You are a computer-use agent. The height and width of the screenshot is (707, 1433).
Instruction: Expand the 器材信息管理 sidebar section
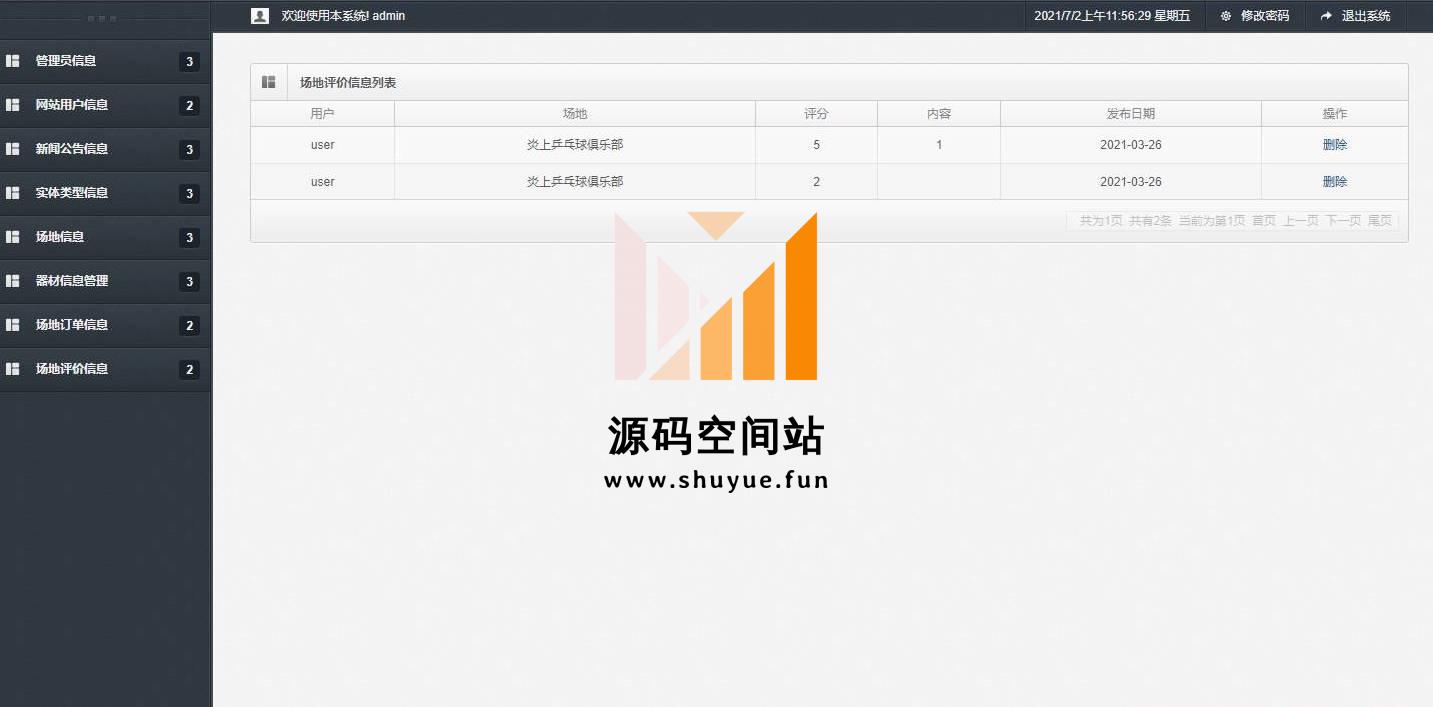72,281
